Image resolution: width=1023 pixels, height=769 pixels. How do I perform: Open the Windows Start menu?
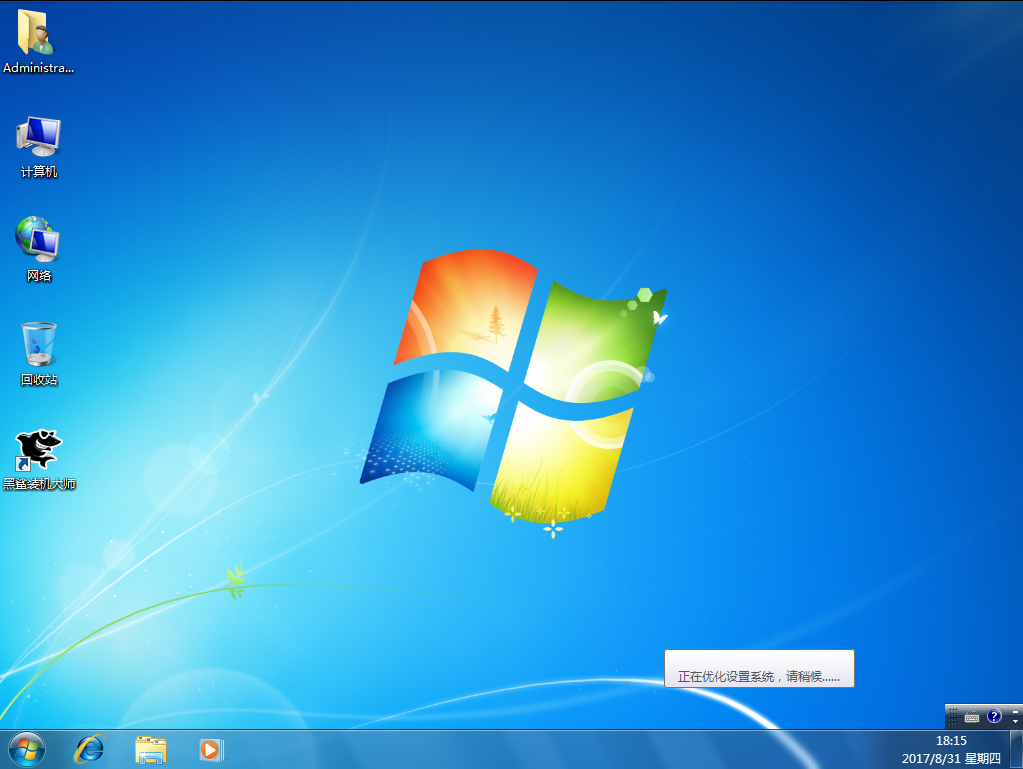27,749
